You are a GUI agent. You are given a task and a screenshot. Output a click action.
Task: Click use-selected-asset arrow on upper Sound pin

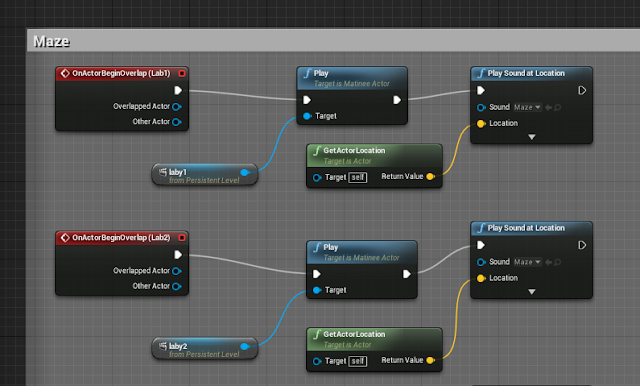tap(549, 107)
